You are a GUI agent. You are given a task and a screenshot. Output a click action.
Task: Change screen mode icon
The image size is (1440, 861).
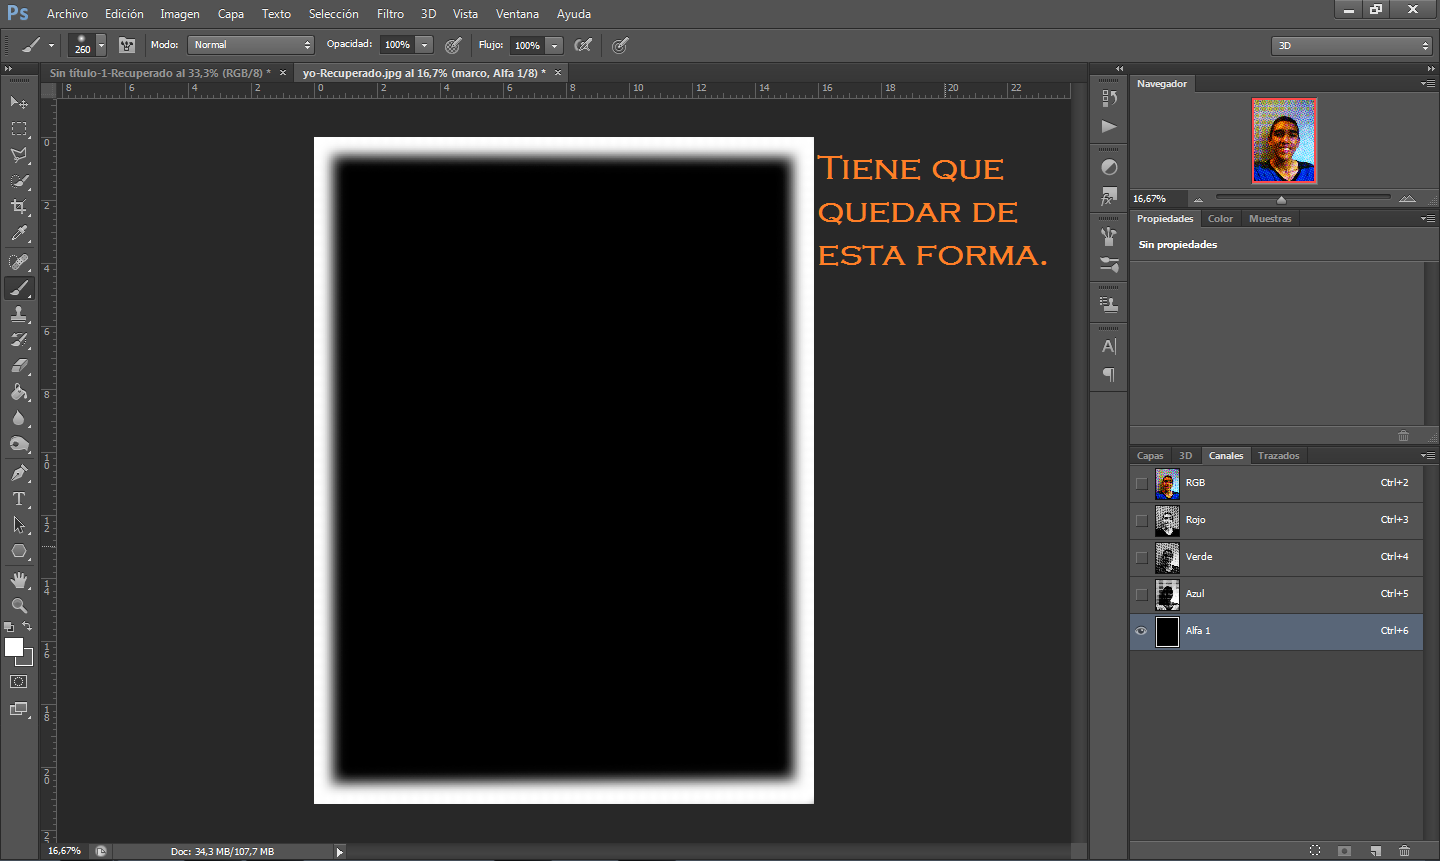pyautogui.click(x=19, y=709)
